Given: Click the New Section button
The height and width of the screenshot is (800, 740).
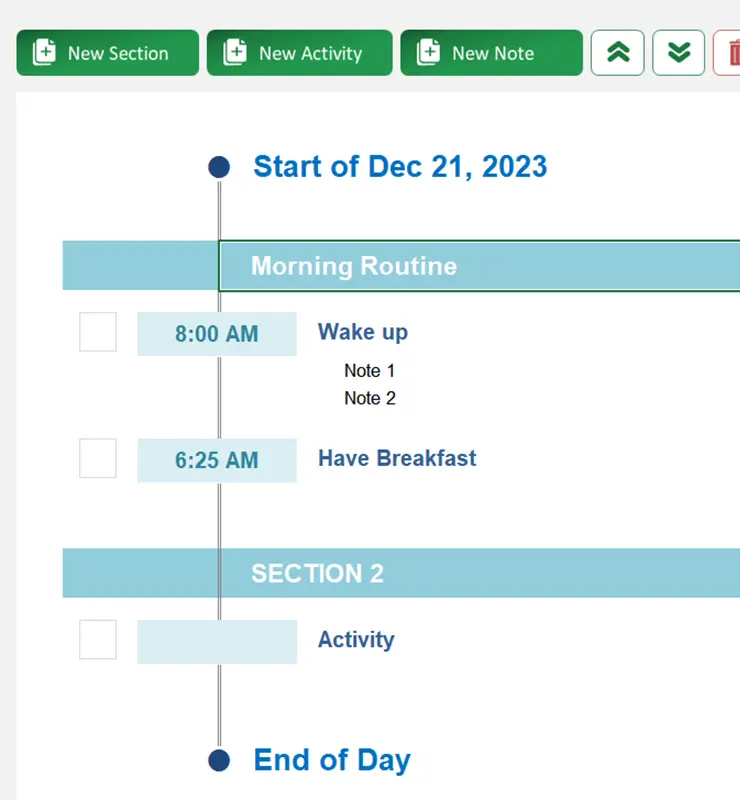Looking at the screenshot, I should pos(107,53).
